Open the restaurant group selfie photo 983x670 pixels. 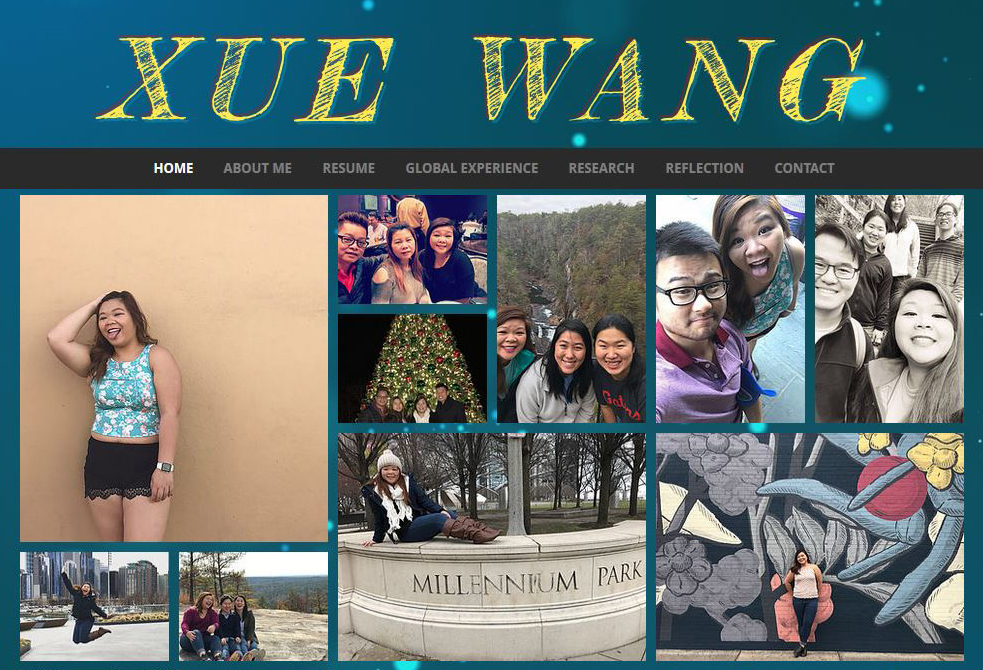(x=413, y=249)
